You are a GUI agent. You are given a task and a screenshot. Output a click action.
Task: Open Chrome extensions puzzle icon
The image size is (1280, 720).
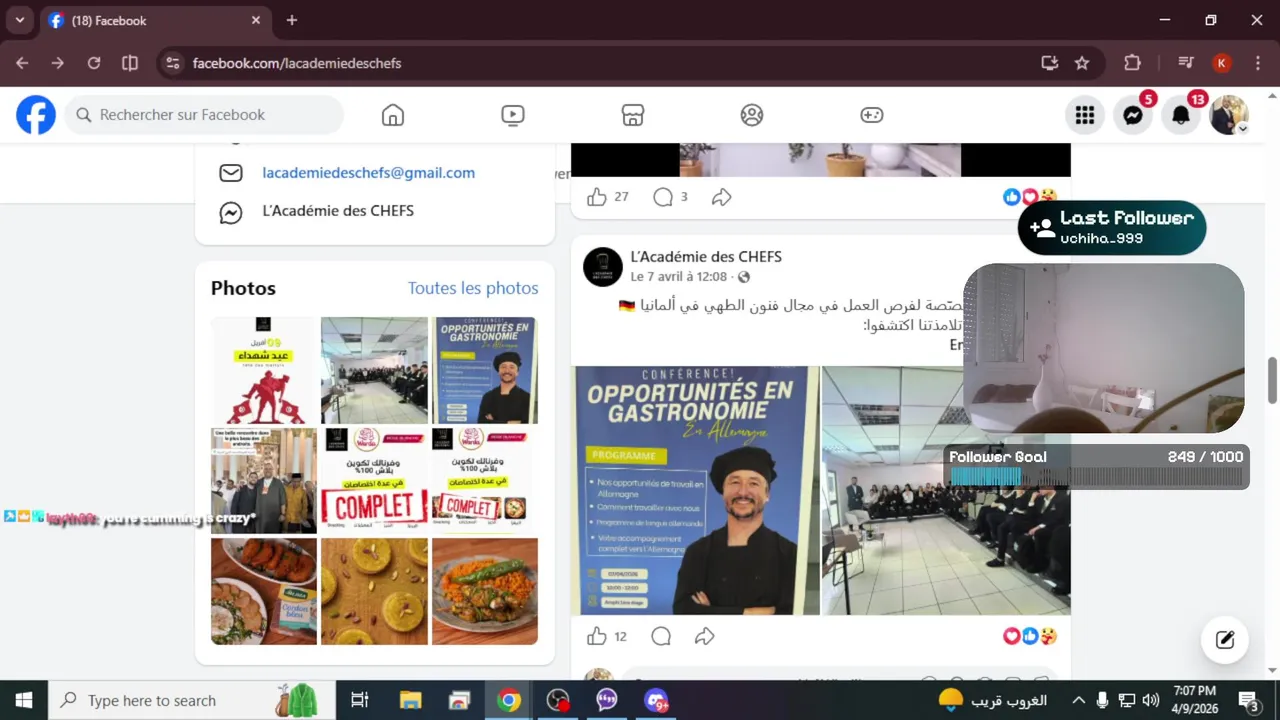pyautogui.click(x=1132, y=63)
